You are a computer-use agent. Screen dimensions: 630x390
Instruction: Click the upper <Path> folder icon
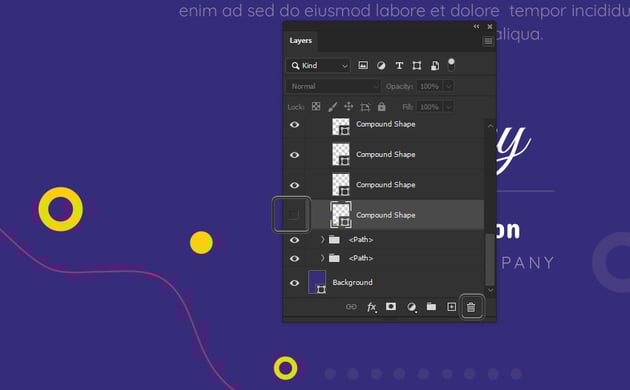tap(334, 240)
